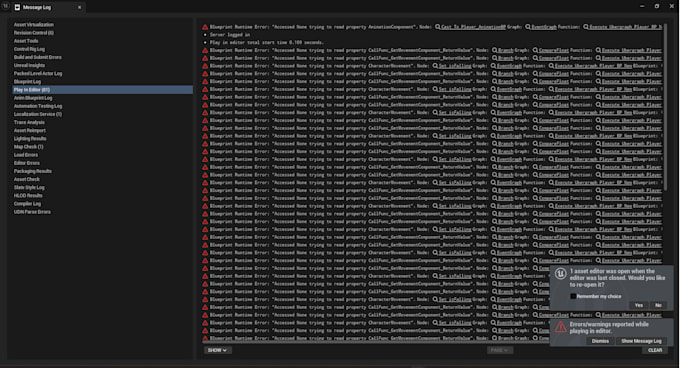The width and height of the screenshot is (680, 368).
Task: Maximize the Message Log window
Action: pos(657,6)
